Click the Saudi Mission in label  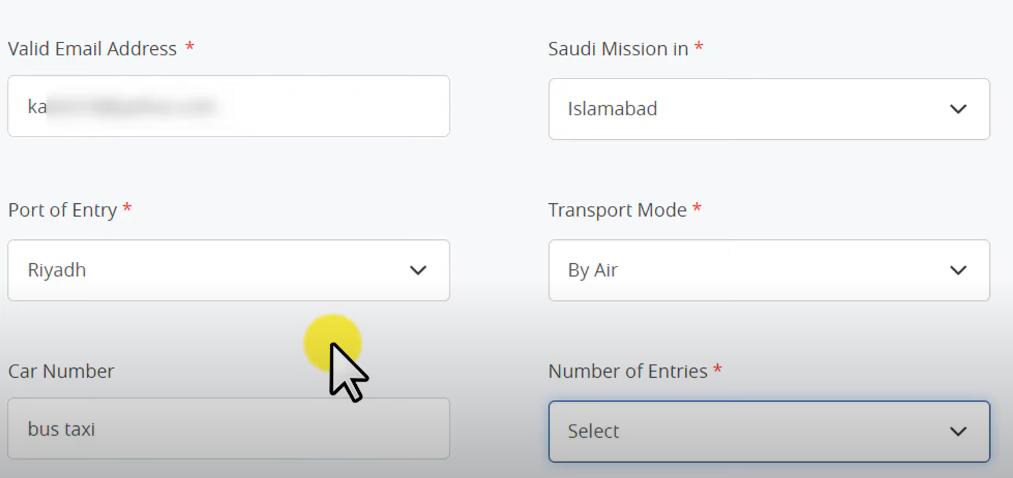click(x=618, y=49)
